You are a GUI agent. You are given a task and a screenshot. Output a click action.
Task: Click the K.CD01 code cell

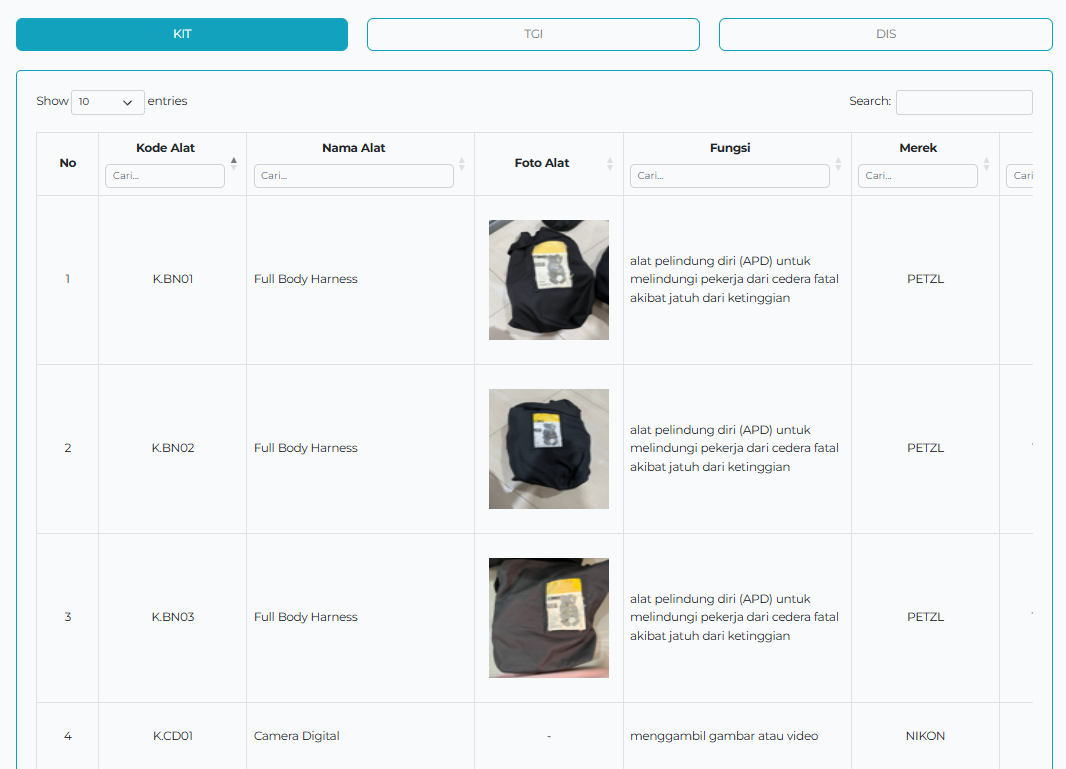coord(173,736)
